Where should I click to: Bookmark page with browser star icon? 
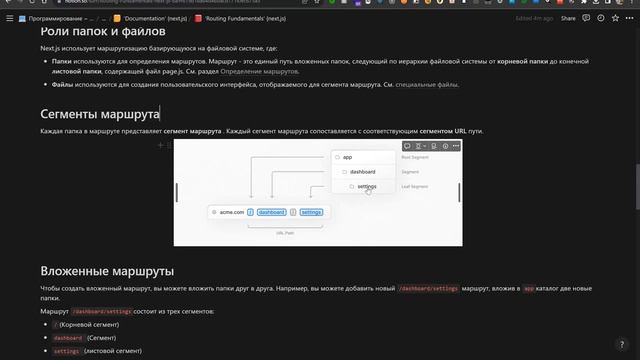[x=317, y=2]
